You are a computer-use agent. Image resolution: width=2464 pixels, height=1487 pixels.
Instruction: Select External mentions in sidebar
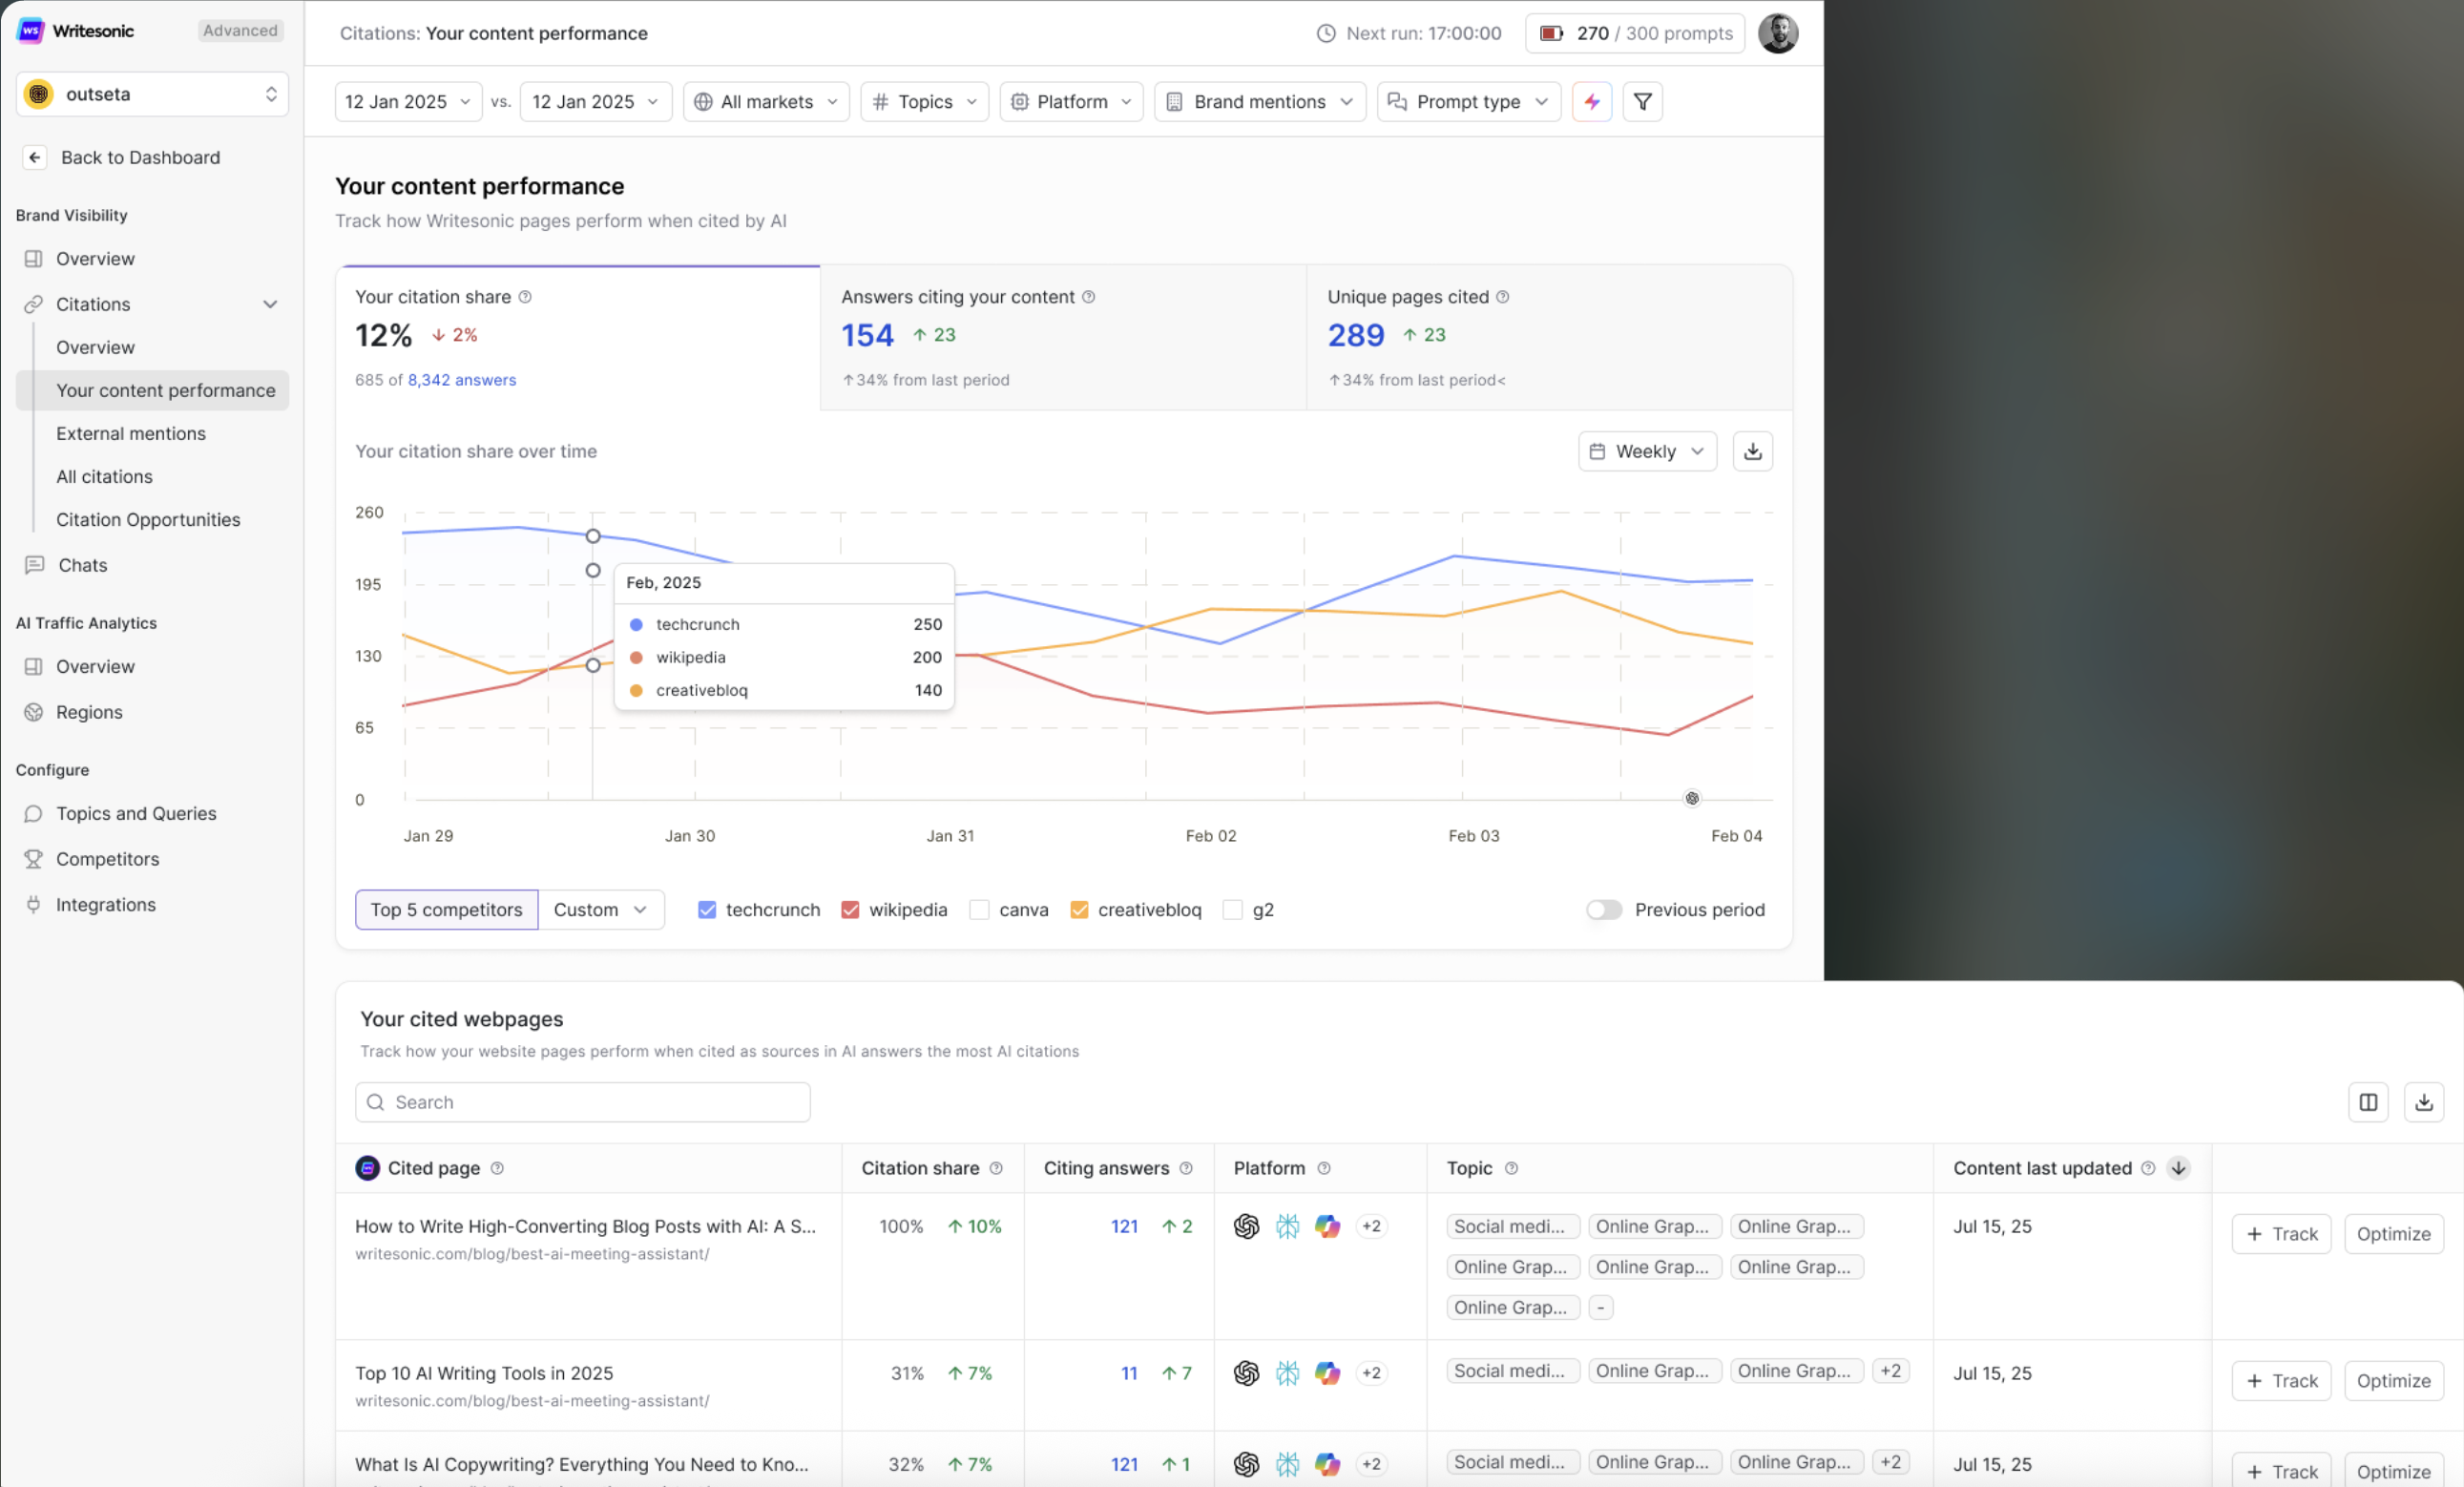tap(131, 434)
